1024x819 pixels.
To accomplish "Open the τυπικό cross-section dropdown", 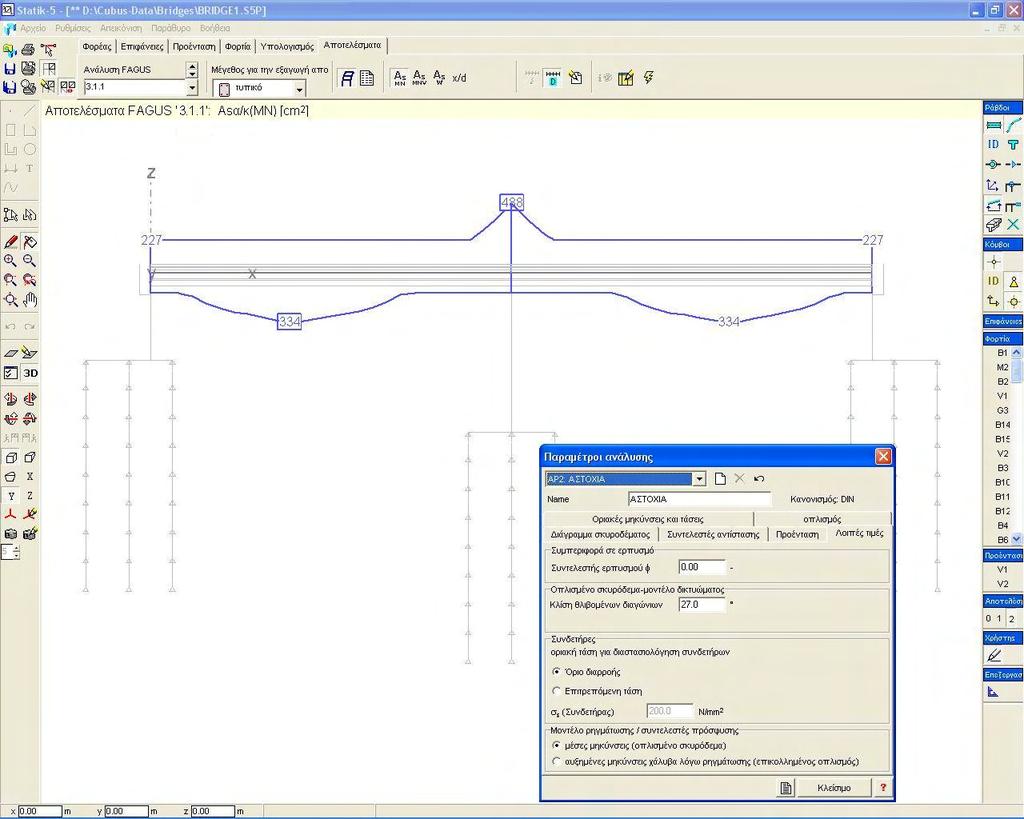I will pos(299,88).
